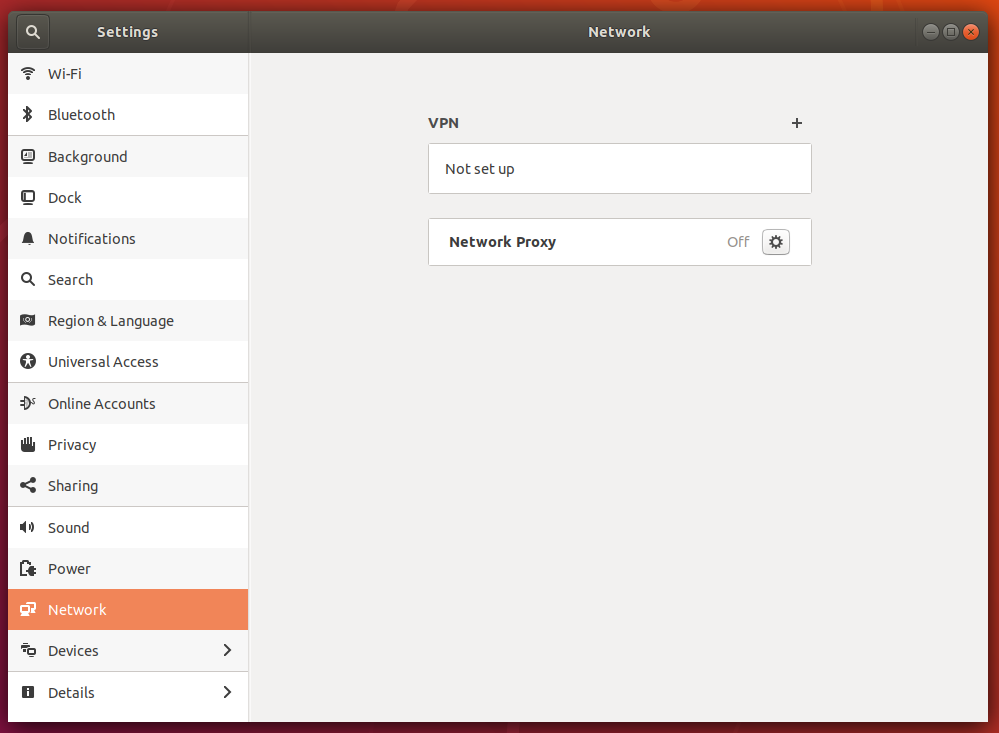Go to Universal Access settings

[128, 361]
